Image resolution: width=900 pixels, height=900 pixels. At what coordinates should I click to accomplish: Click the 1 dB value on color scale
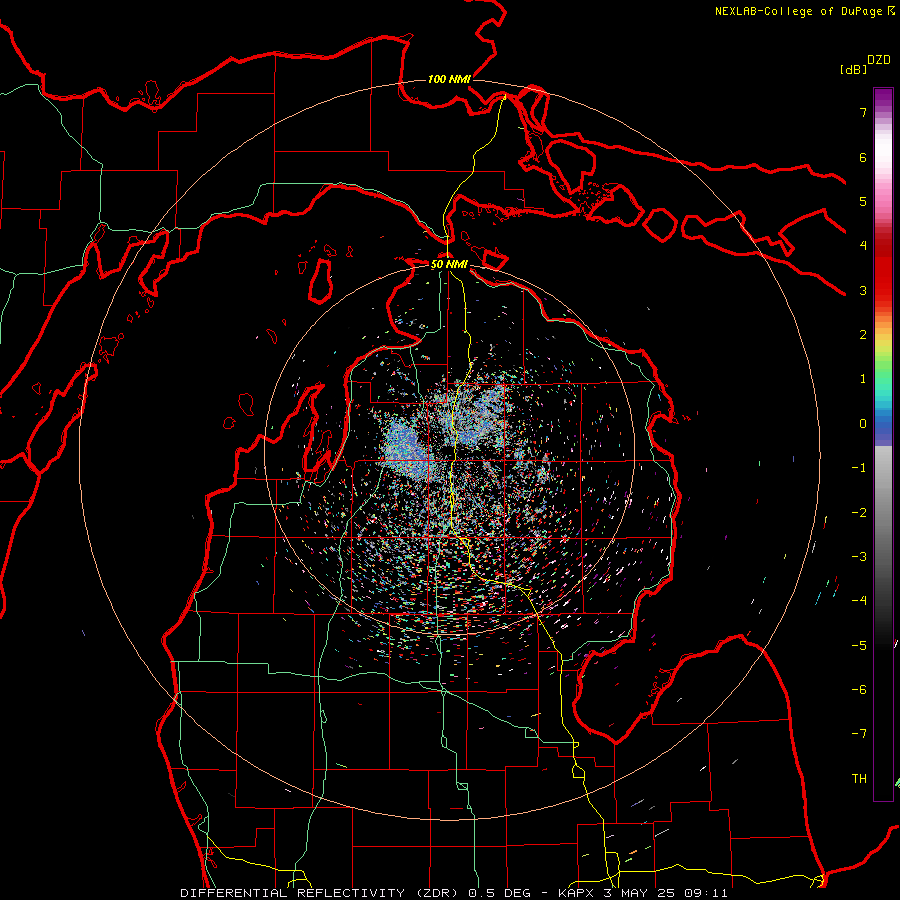point(863,379)
